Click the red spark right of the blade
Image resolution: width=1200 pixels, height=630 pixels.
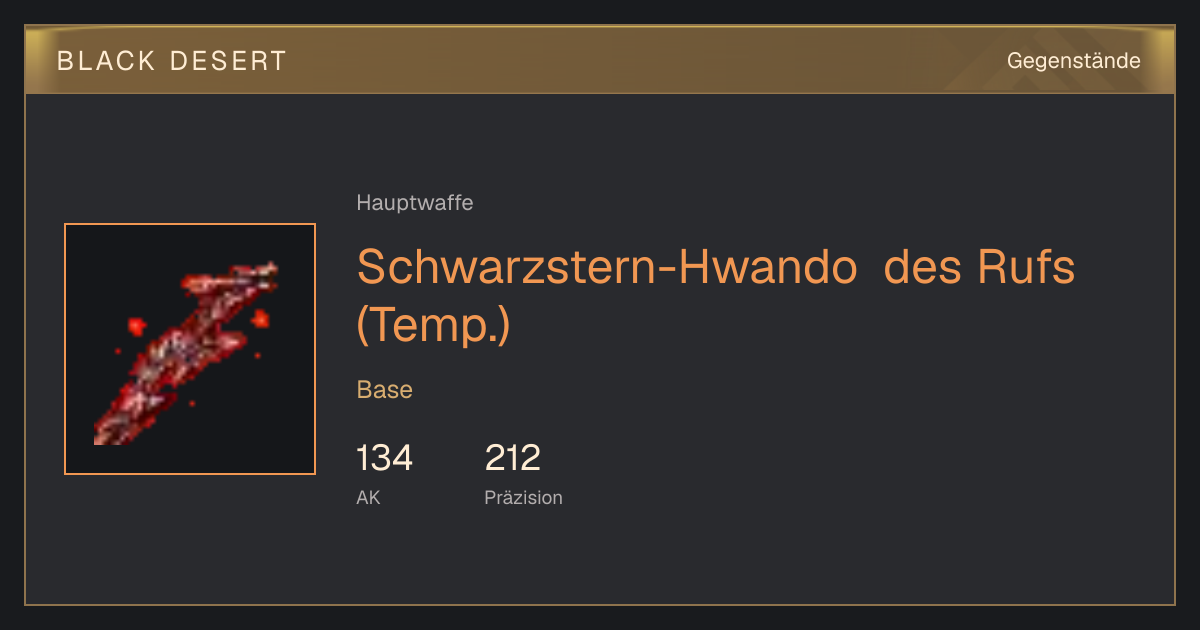click(260, 320)
